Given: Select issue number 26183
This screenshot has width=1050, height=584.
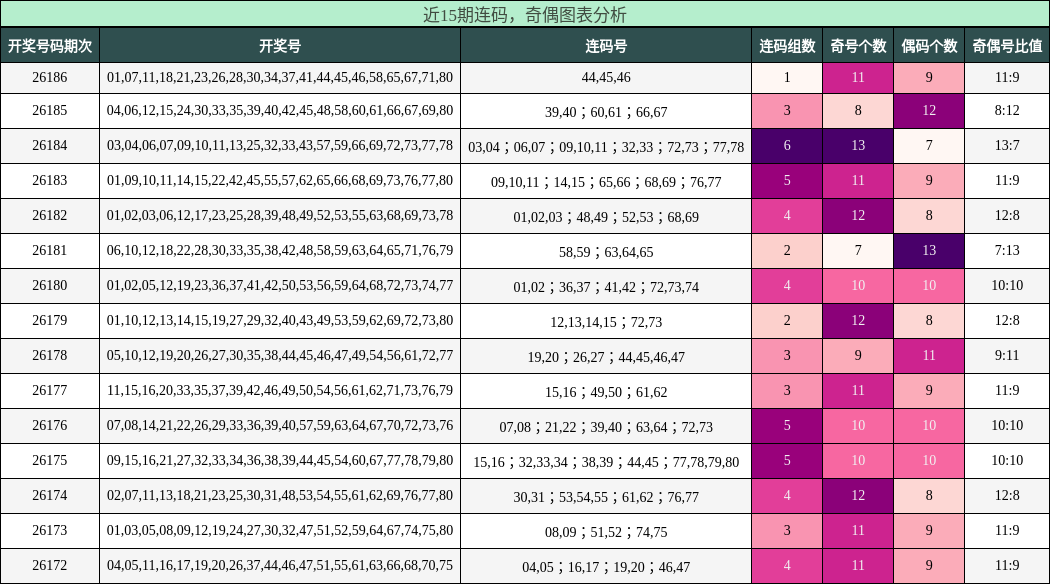Looking at the screenshot, I should tap(50, 180).
